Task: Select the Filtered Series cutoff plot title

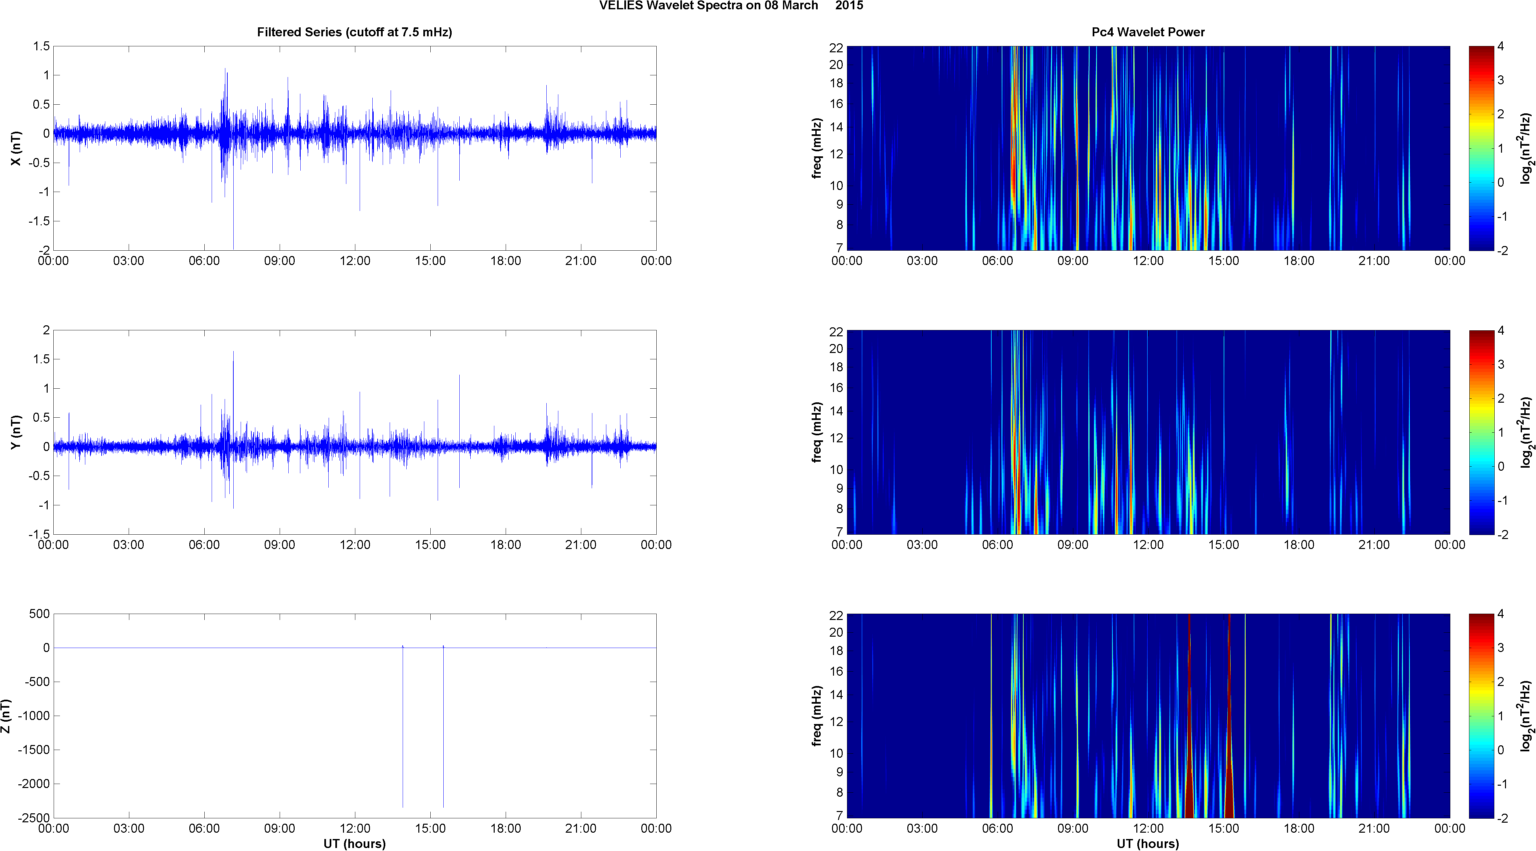Action: [x=354, y=32]
